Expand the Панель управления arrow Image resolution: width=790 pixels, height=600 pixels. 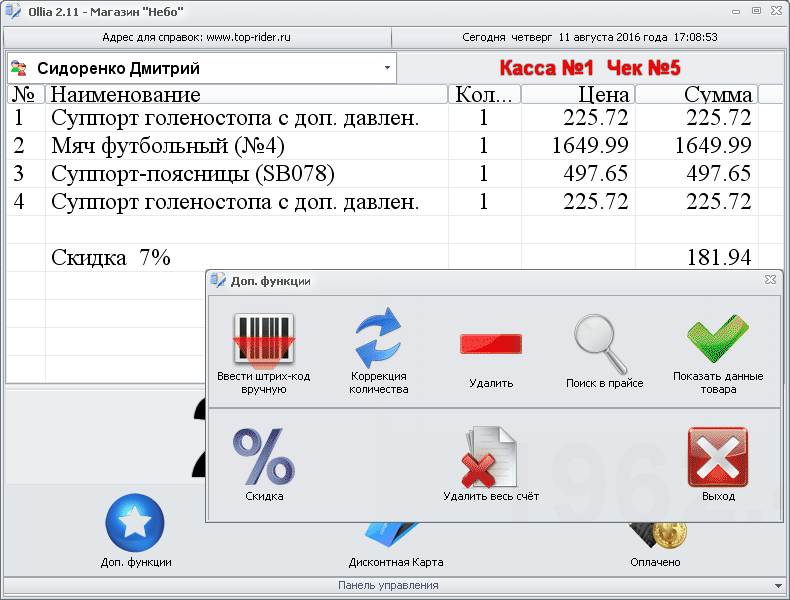(779, 585)
